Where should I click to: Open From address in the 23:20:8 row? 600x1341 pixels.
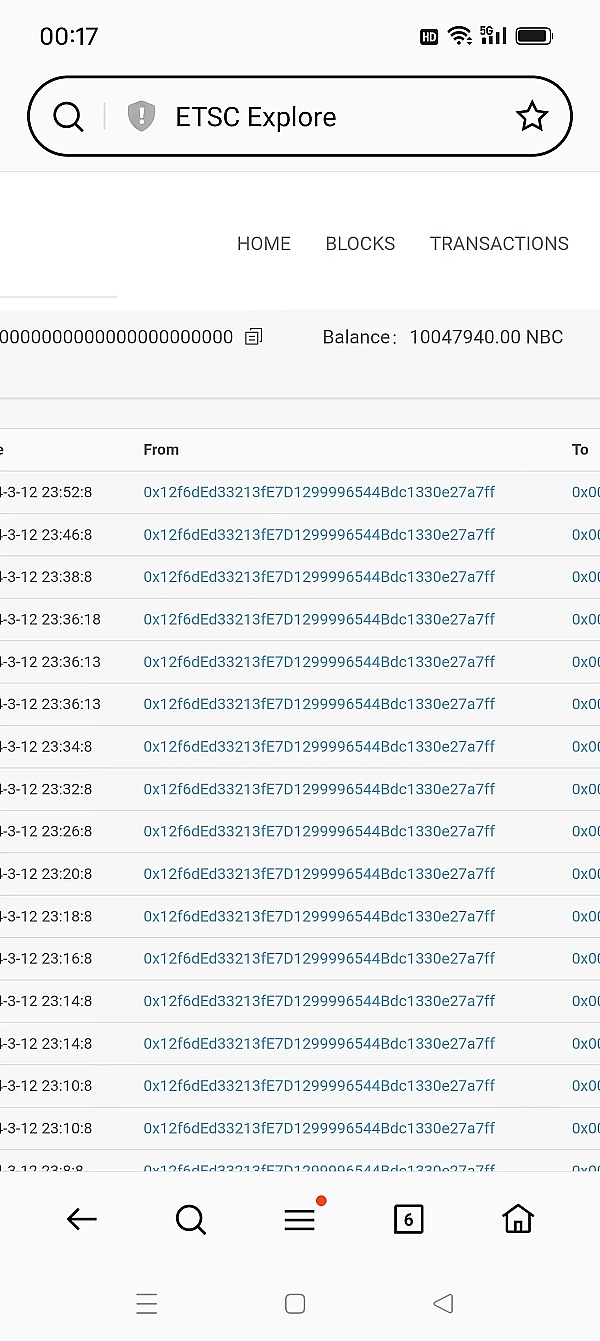coord(319,874)
